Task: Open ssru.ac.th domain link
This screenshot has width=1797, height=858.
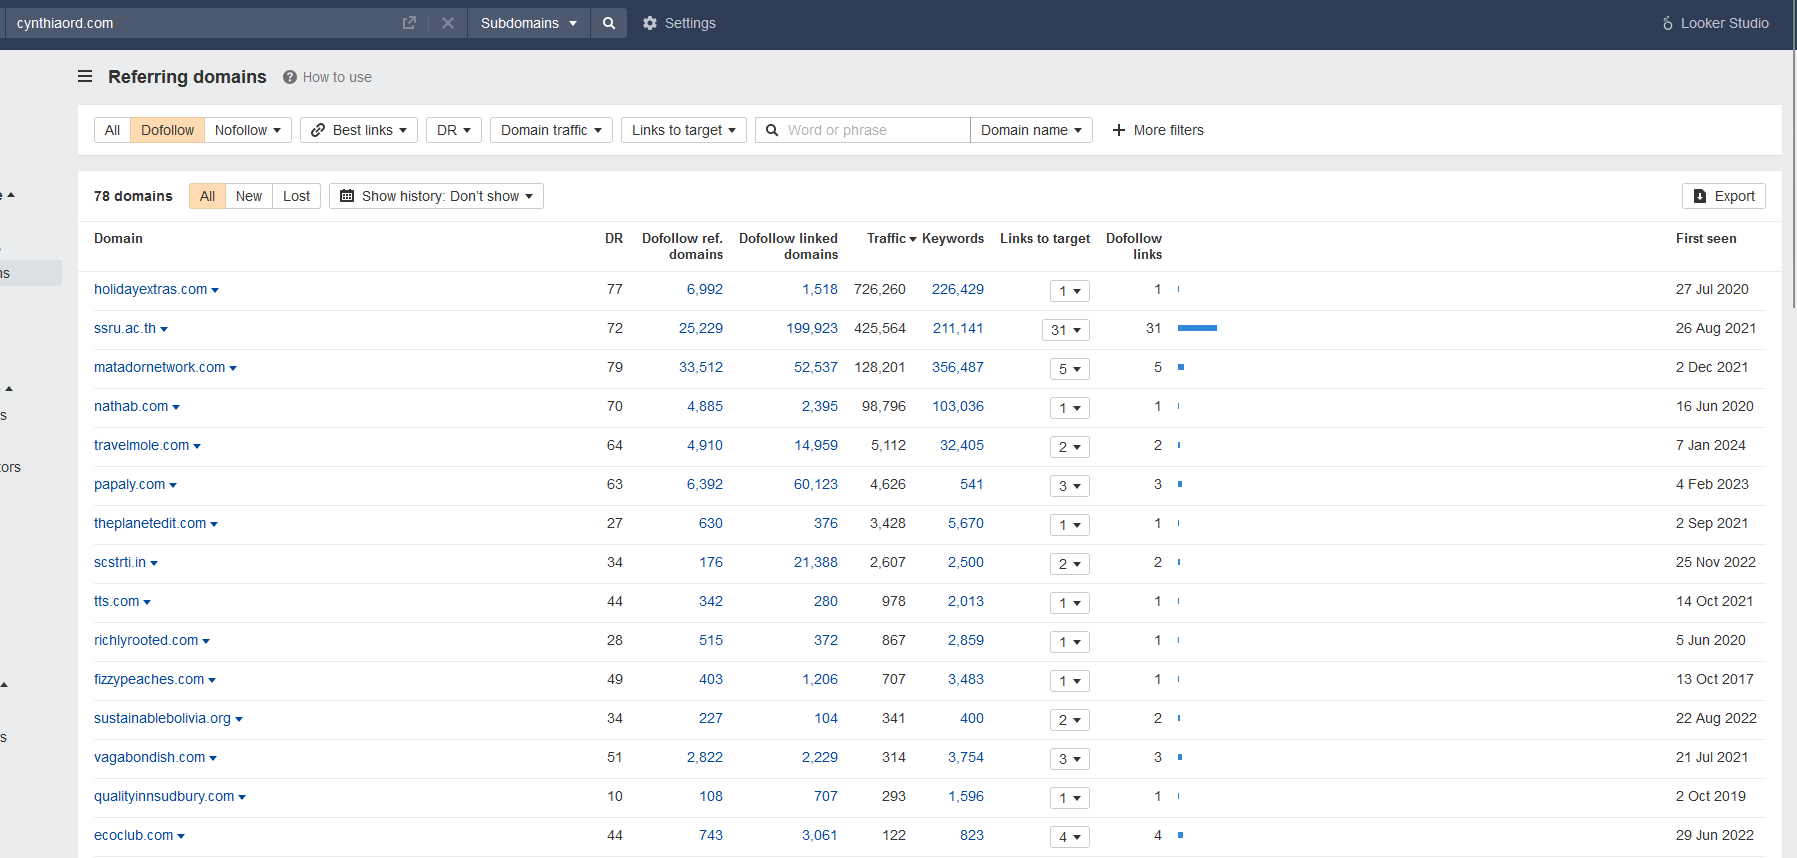Action: pos(125,328)
